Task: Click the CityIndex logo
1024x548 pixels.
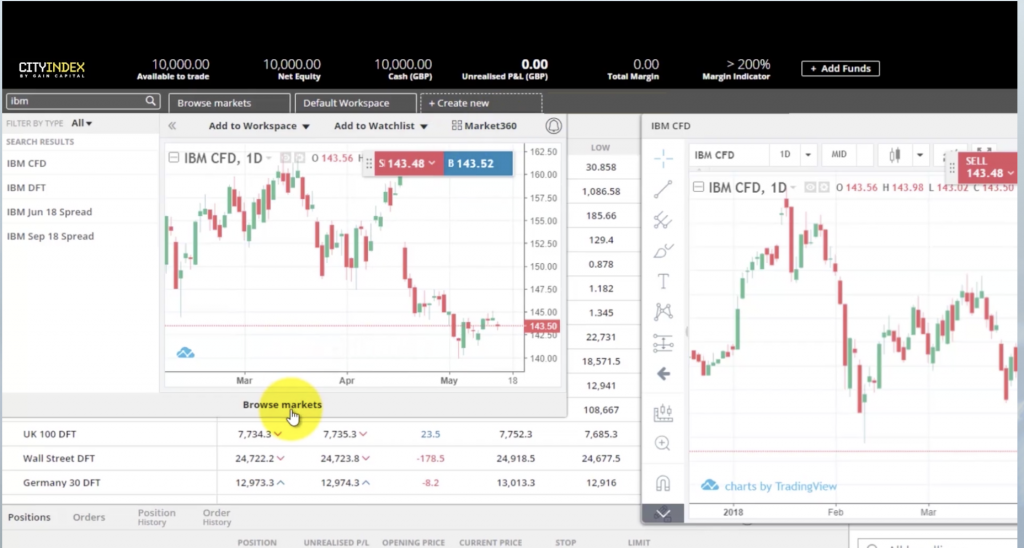Action: click(52, 69)
